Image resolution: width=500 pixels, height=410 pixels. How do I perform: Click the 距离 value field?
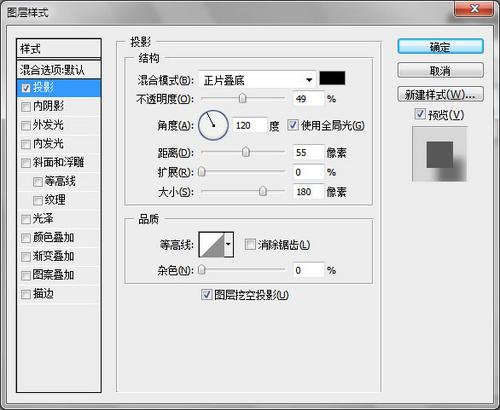point(308,153)
